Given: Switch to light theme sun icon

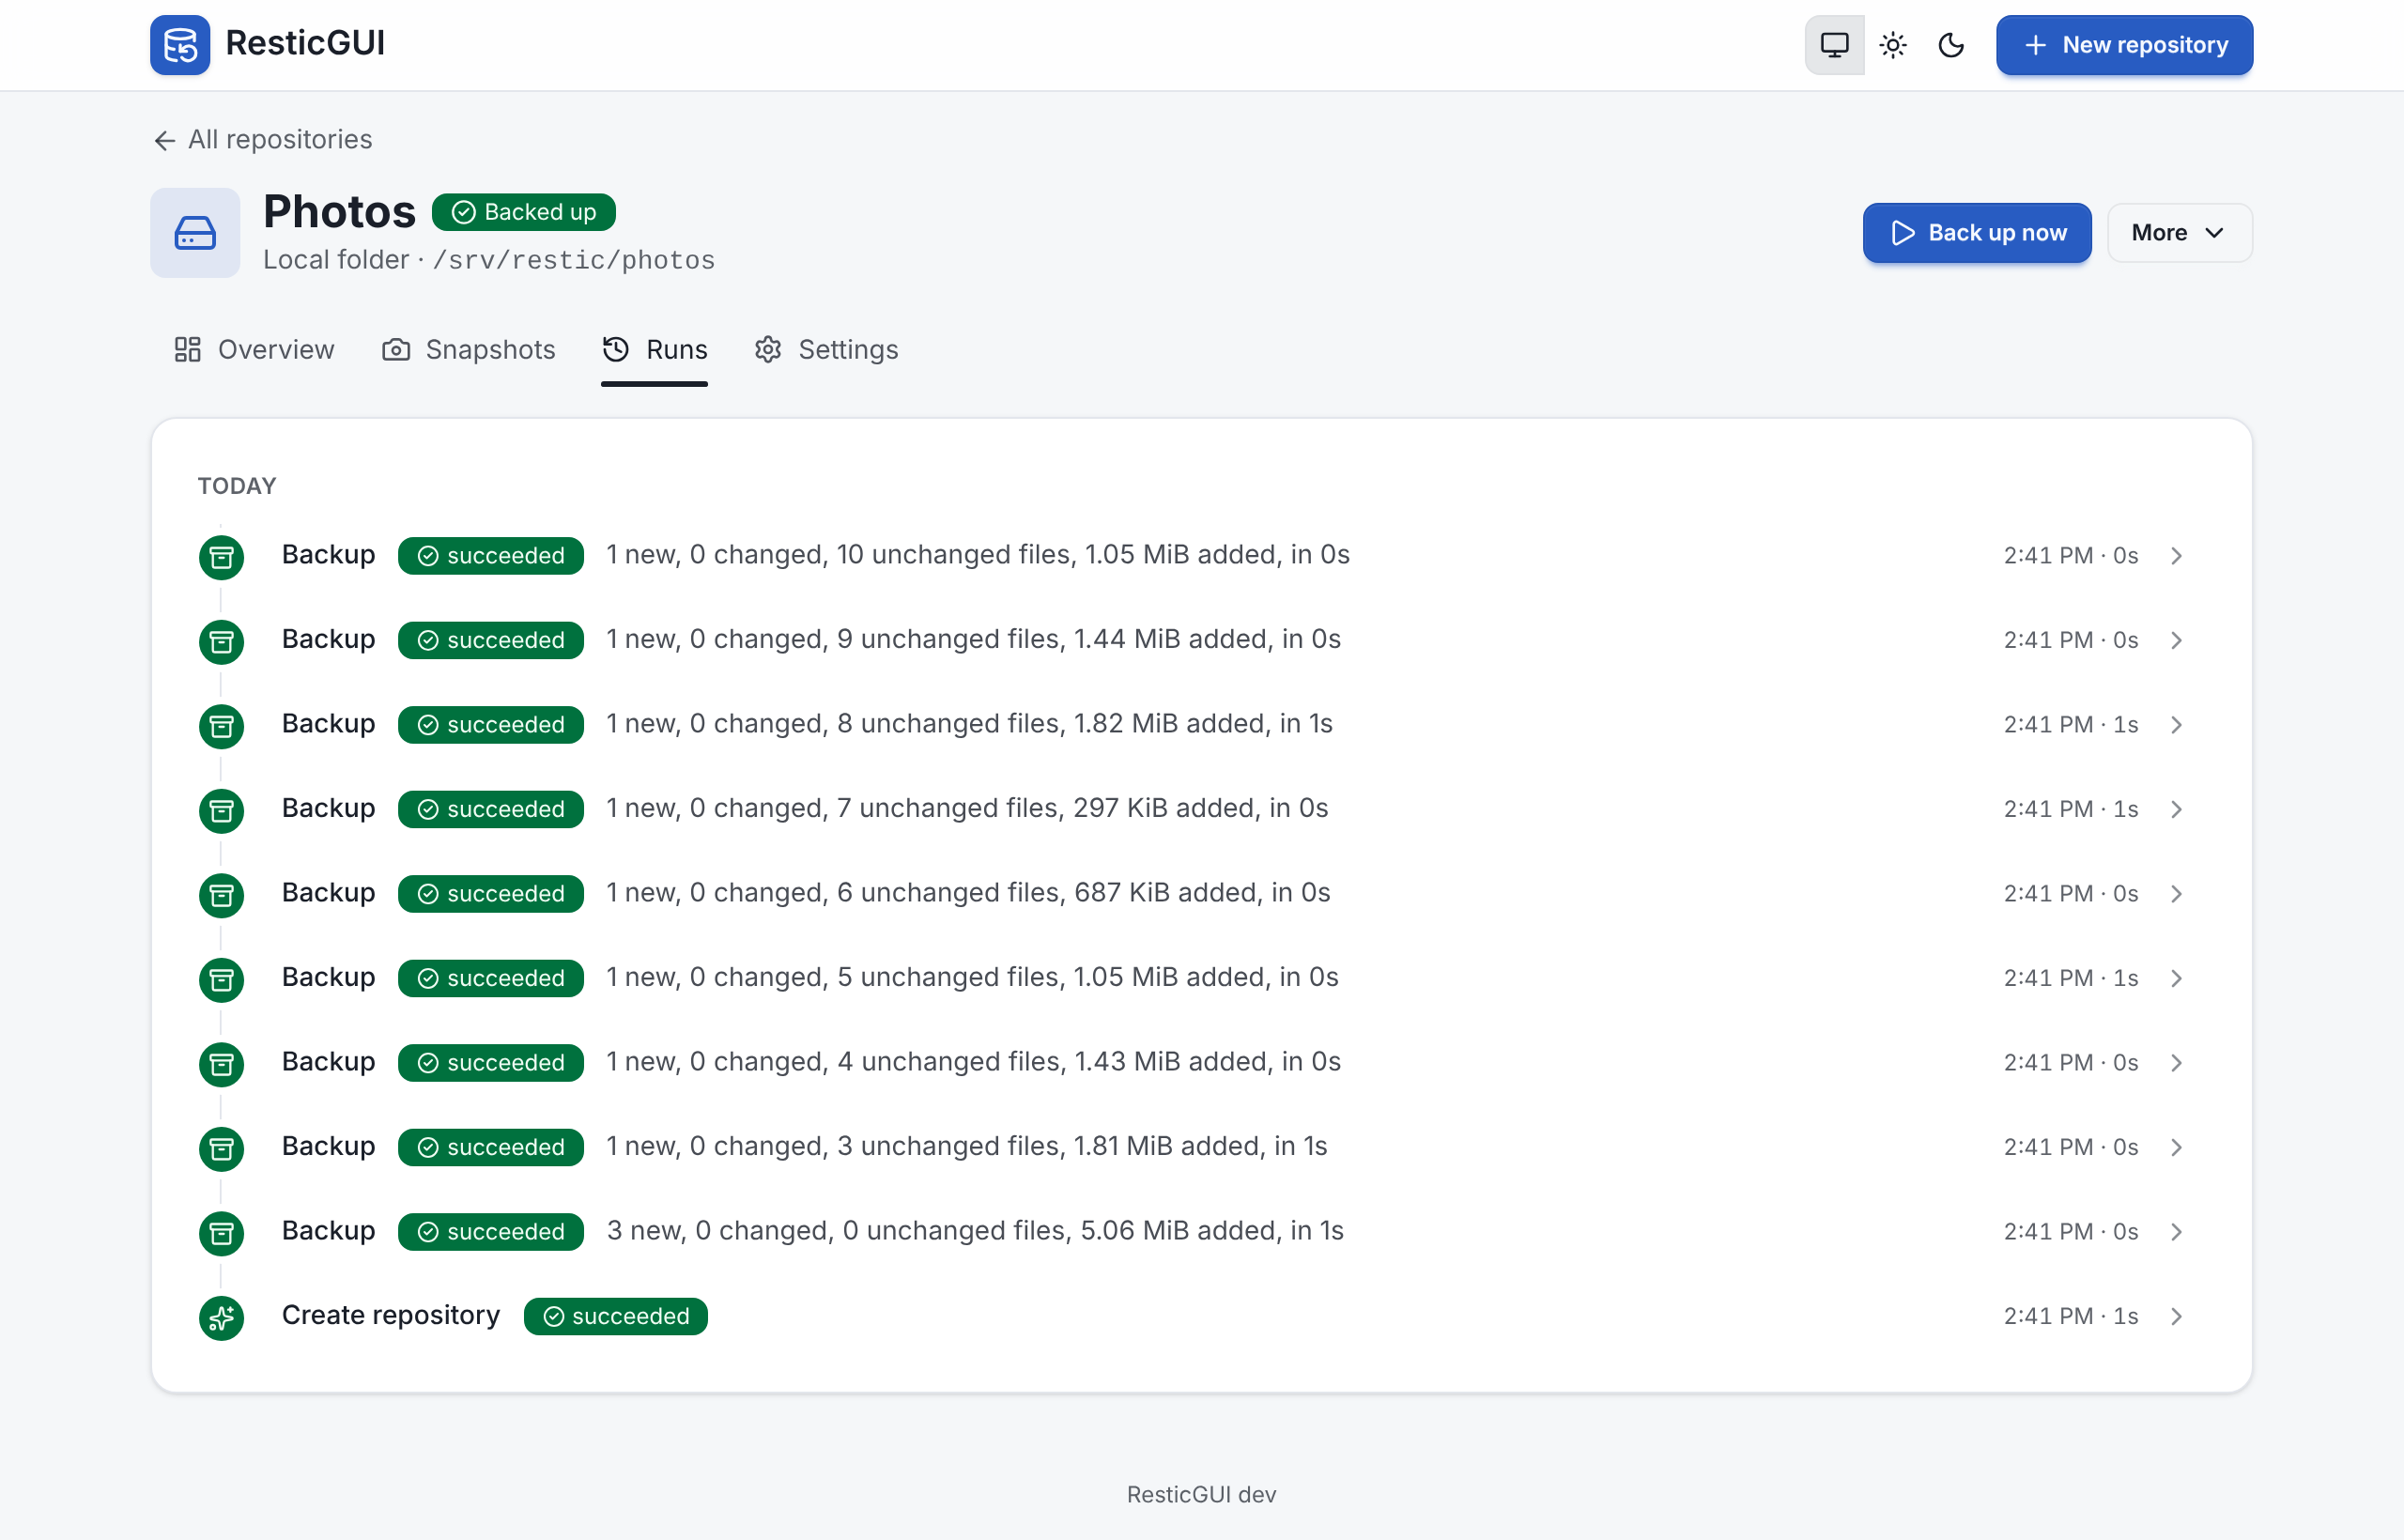Looking at the screenshot, I should [1893, 45].
